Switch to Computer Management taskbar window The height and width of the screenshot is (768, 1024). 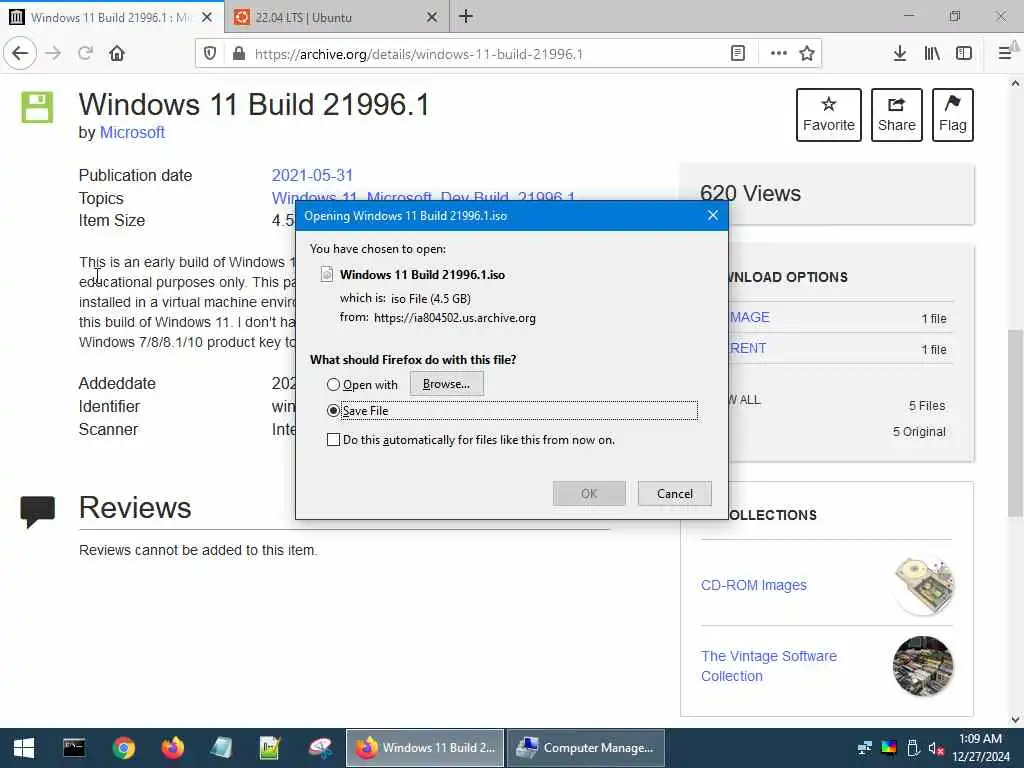[x=586, y=748]
